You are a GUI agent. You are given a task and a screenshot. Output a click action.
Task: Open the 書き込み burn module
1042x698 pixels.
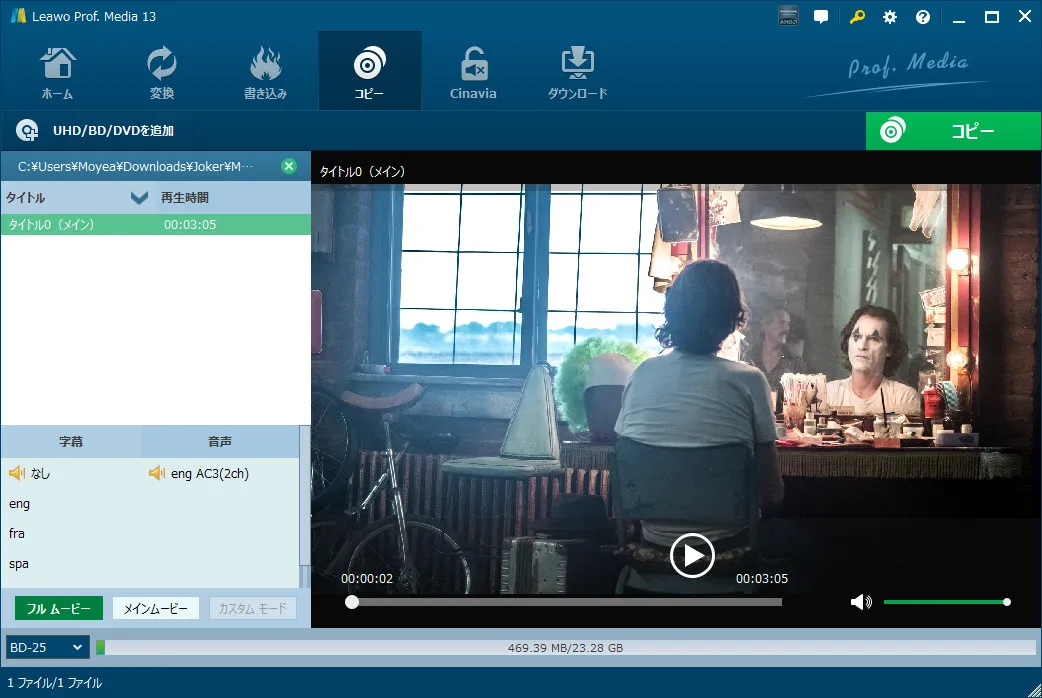point(265,72)
